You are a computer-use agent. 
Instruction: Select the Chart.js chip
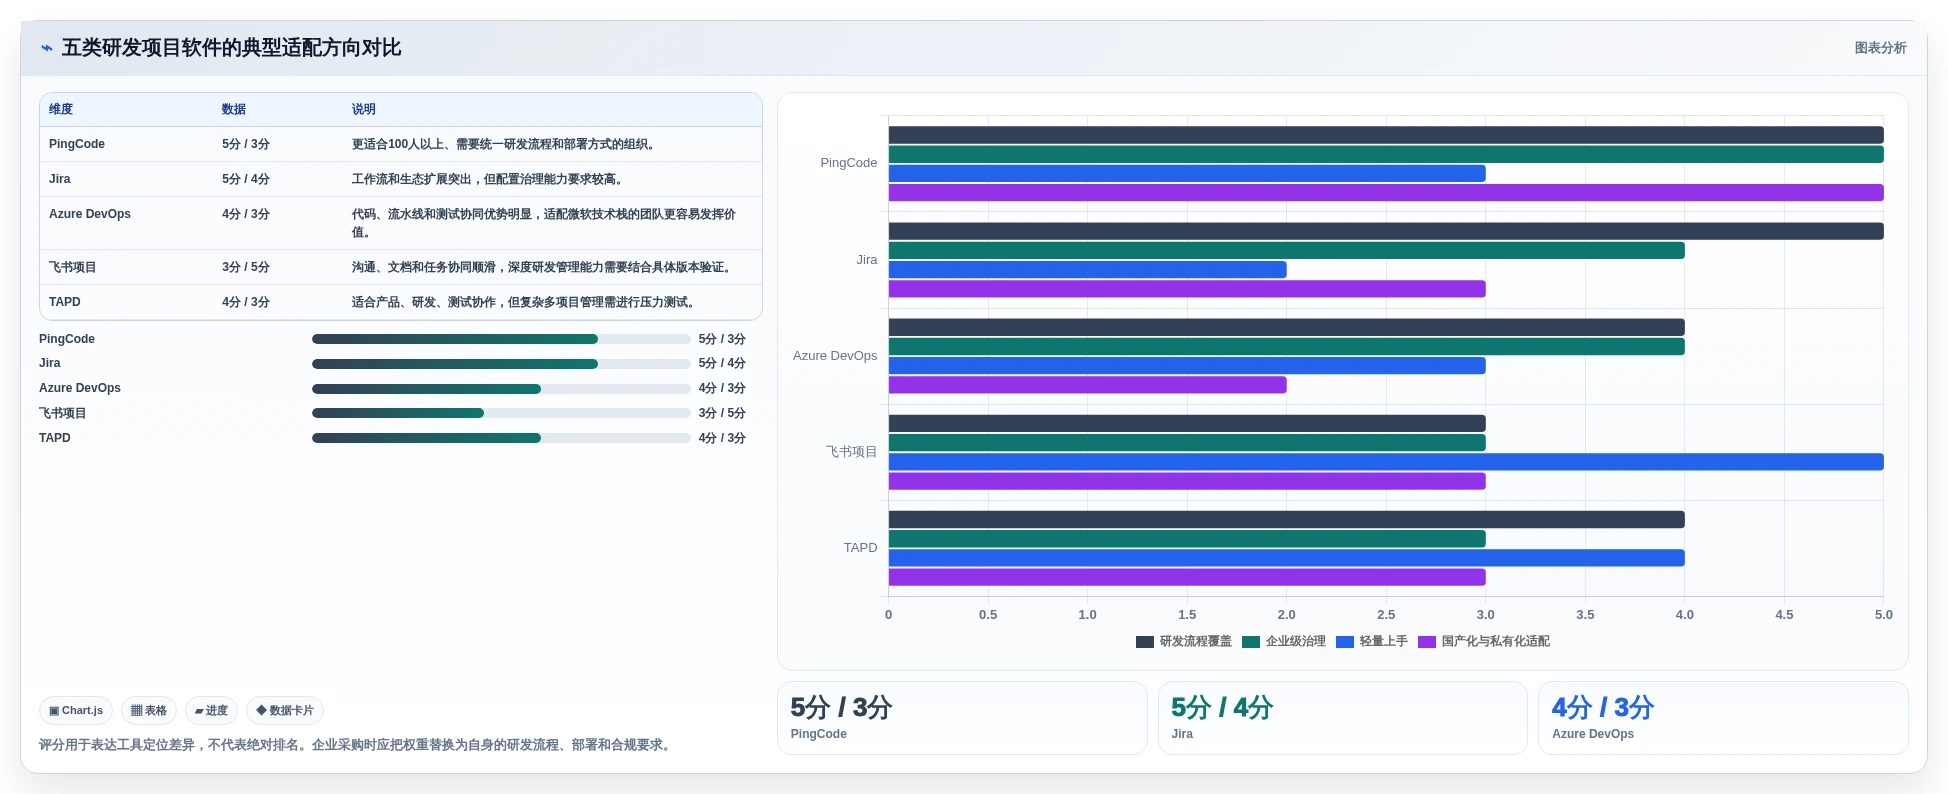click(76, 711)
